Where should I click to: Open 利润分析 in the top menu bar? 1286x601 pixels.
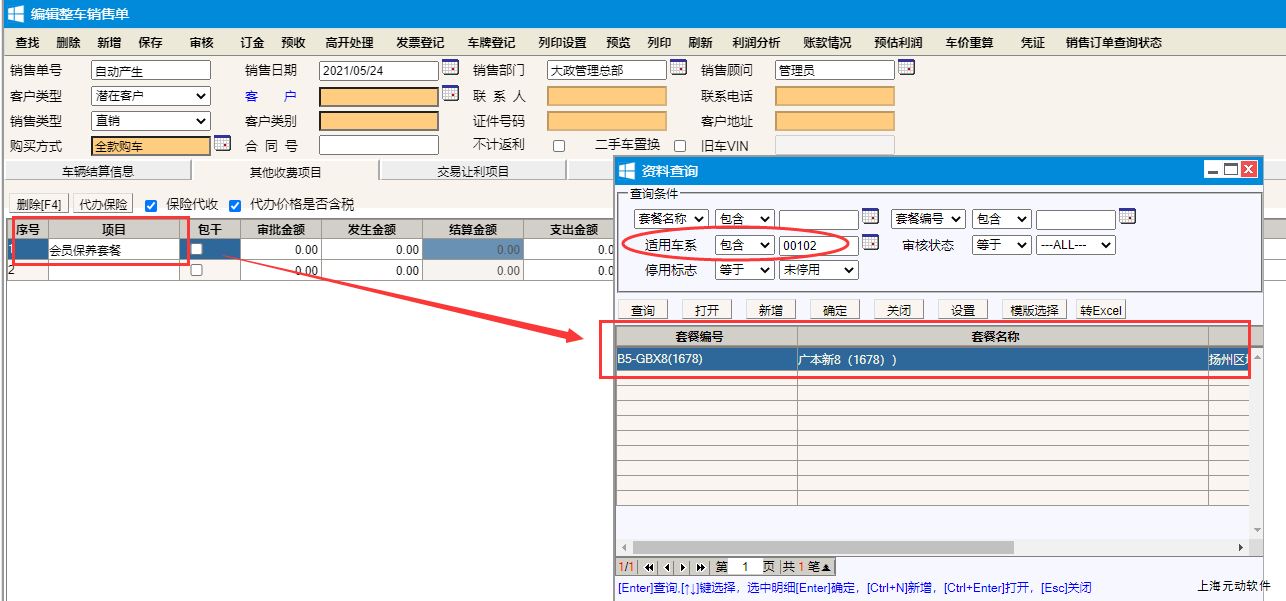(x=756, y=43)
